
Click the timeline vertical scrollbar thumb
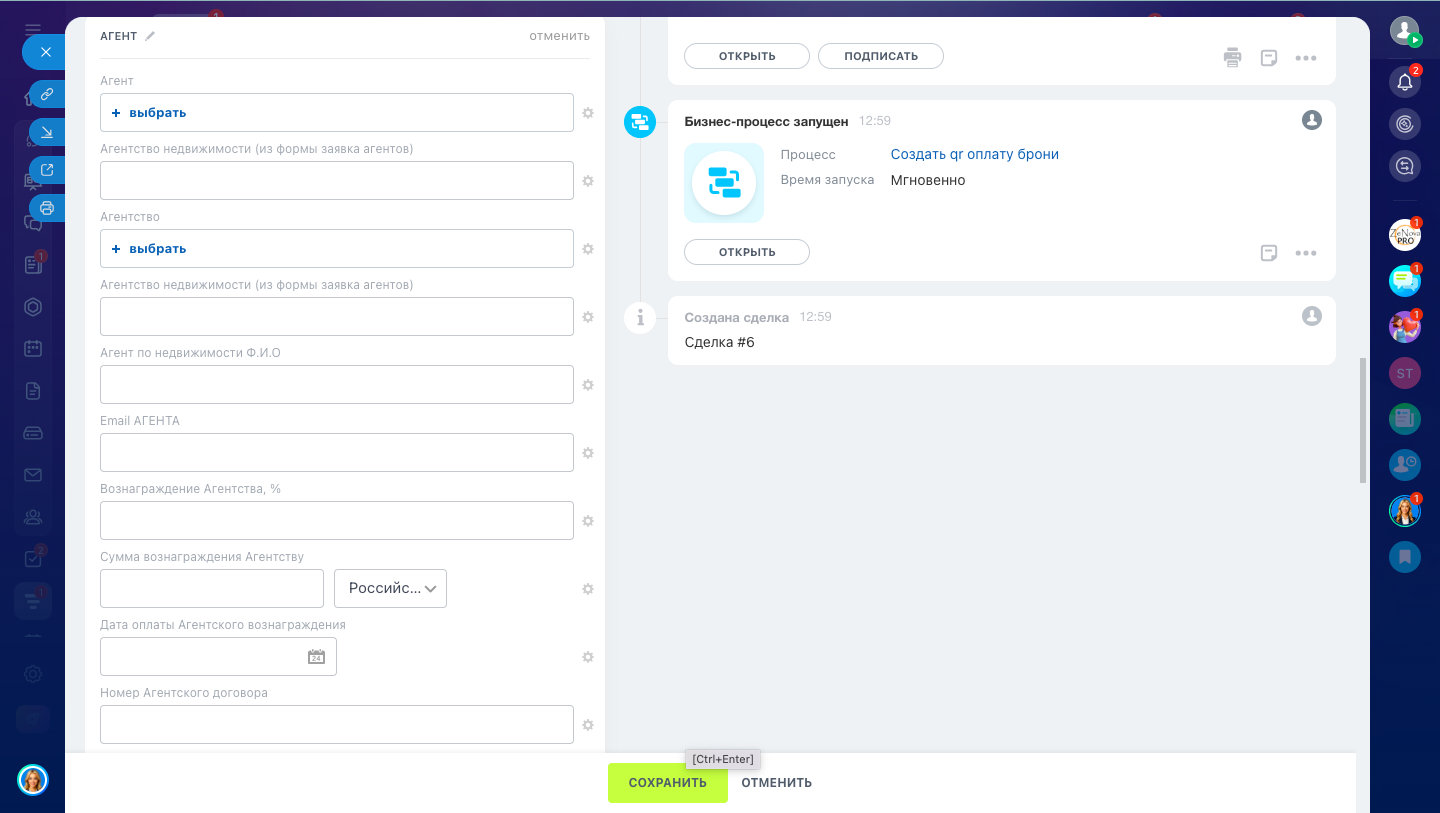[1363, 420]
